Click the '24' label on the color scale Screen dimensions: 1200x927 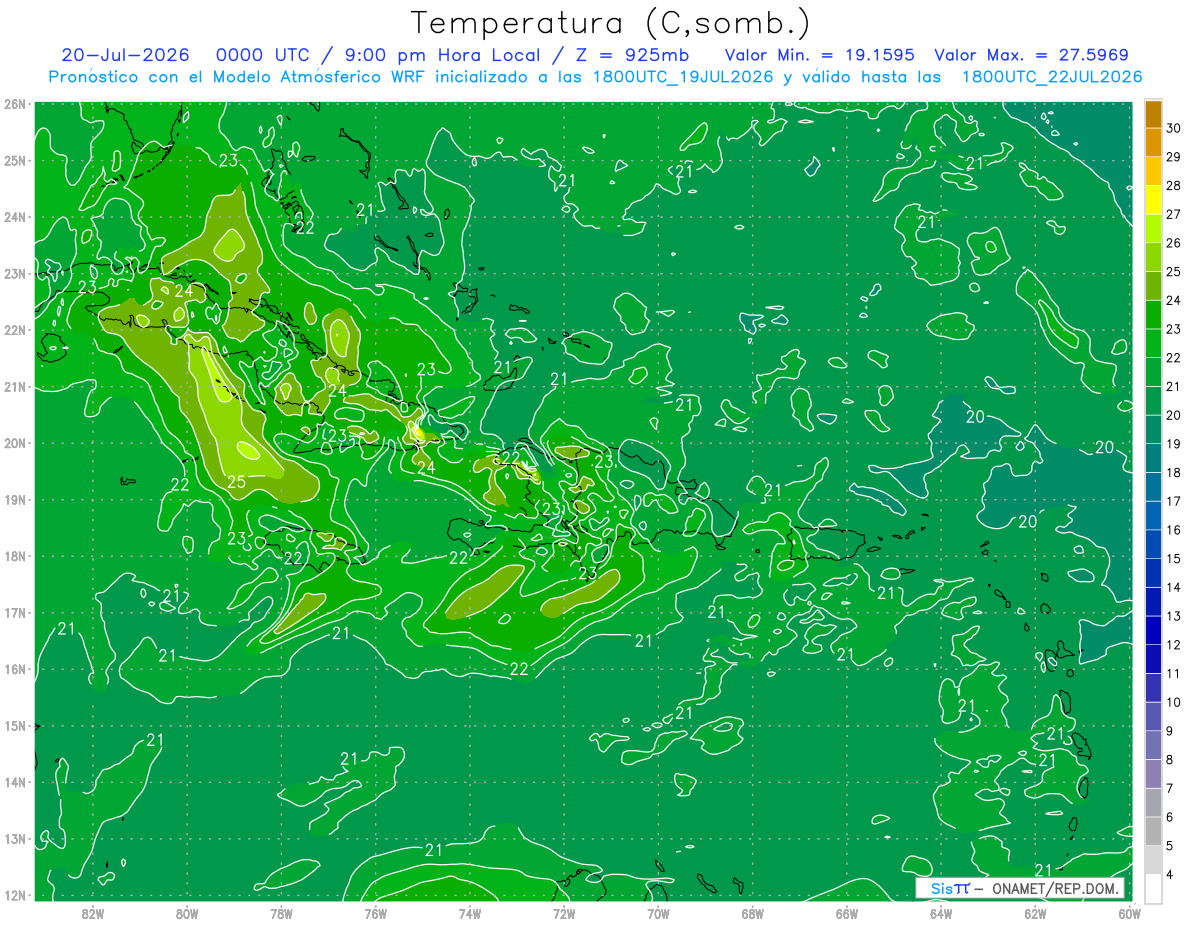(1174, 301)
